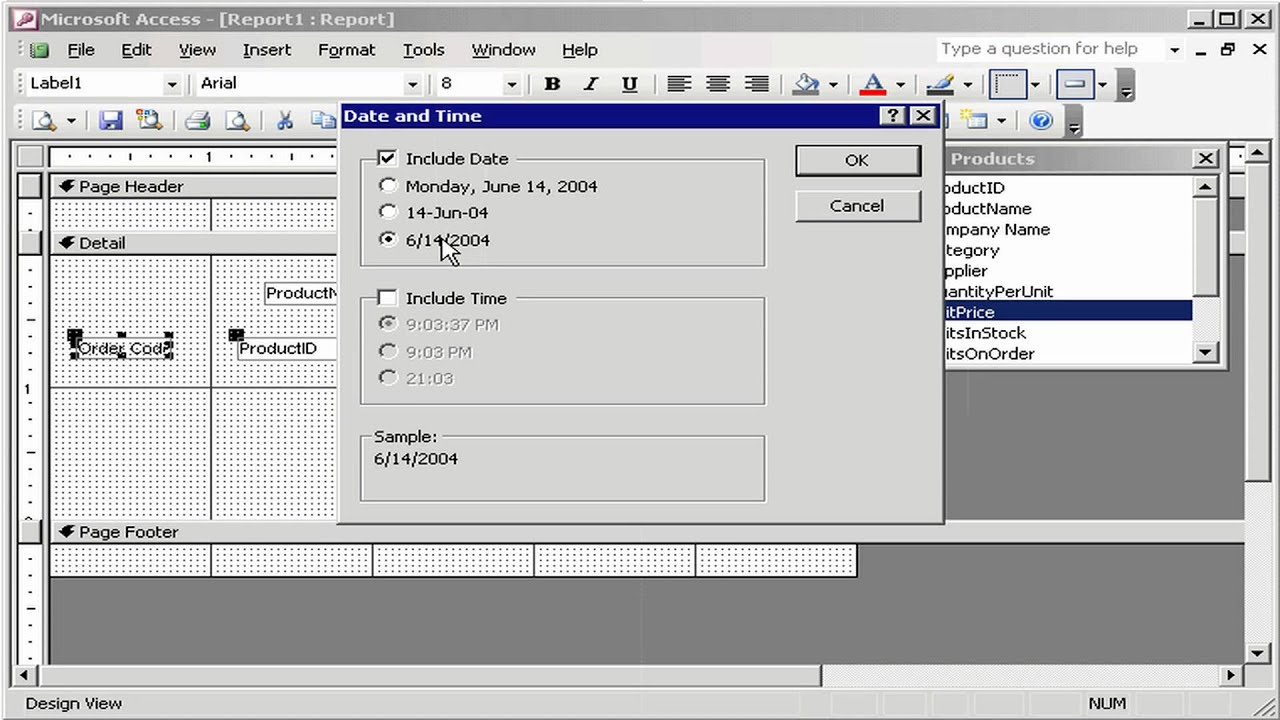The width and height of the screenshot is (1280, 720).
Task: Click Cancel in Date and Time dialog
Action: [857, 206]
